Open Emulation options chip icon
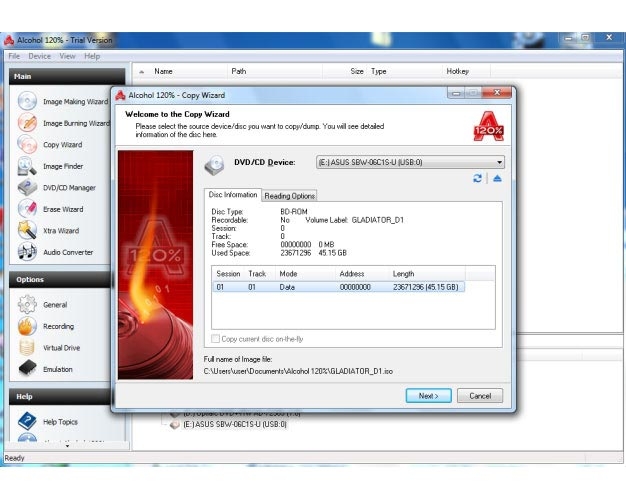This screenshot has height=500, width=626. (27, 369)
